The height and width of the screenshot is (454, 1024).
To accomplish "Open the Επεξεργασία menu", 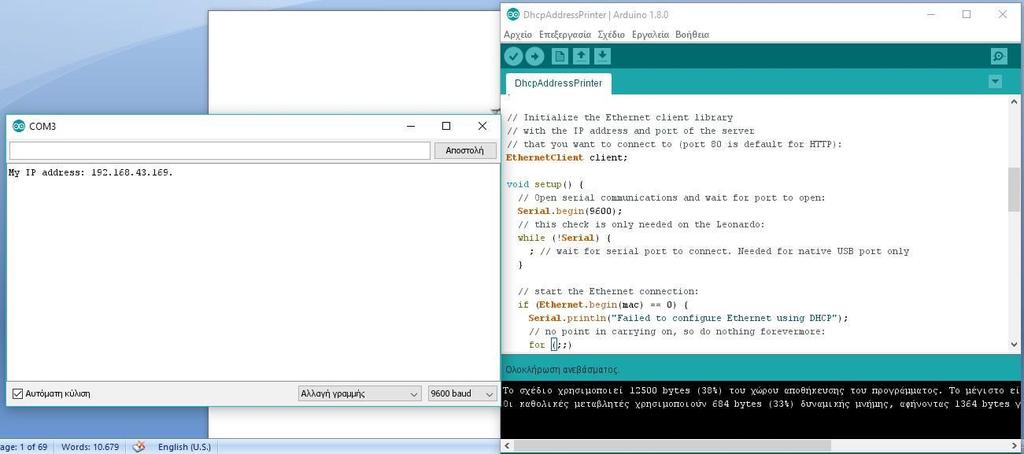I will click(x=565, y=35).
